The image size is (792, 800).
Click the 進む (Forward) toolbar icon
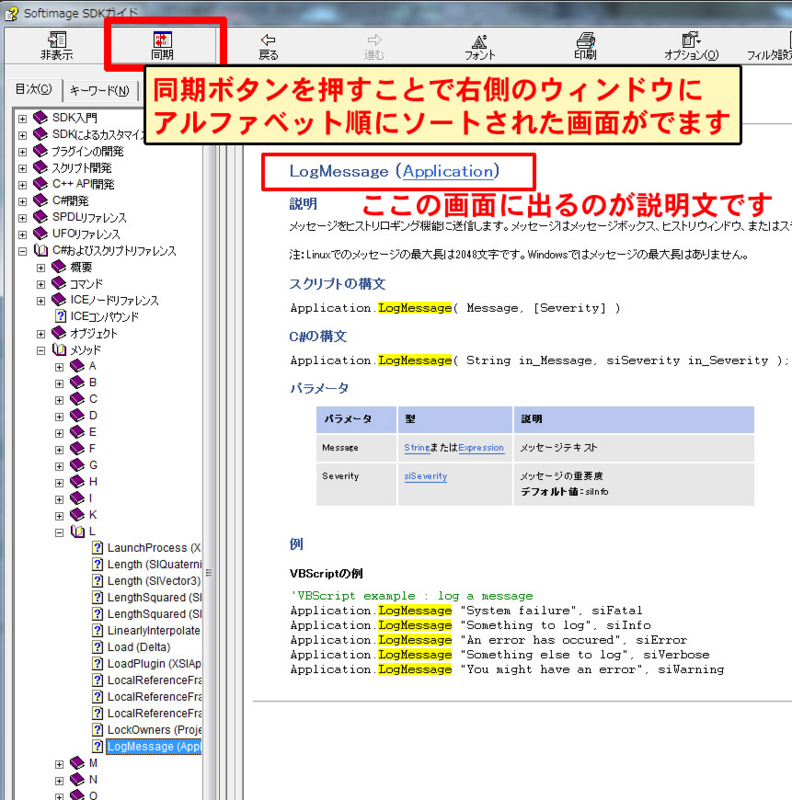[x=374, y=47]
